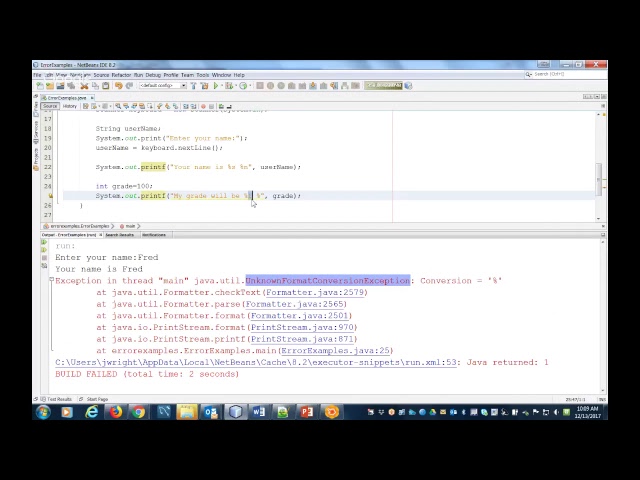This screenshot has width=640, height=480.
Task: Collapse the exception stack trace fold marker
Action: (x=51, y=280)
